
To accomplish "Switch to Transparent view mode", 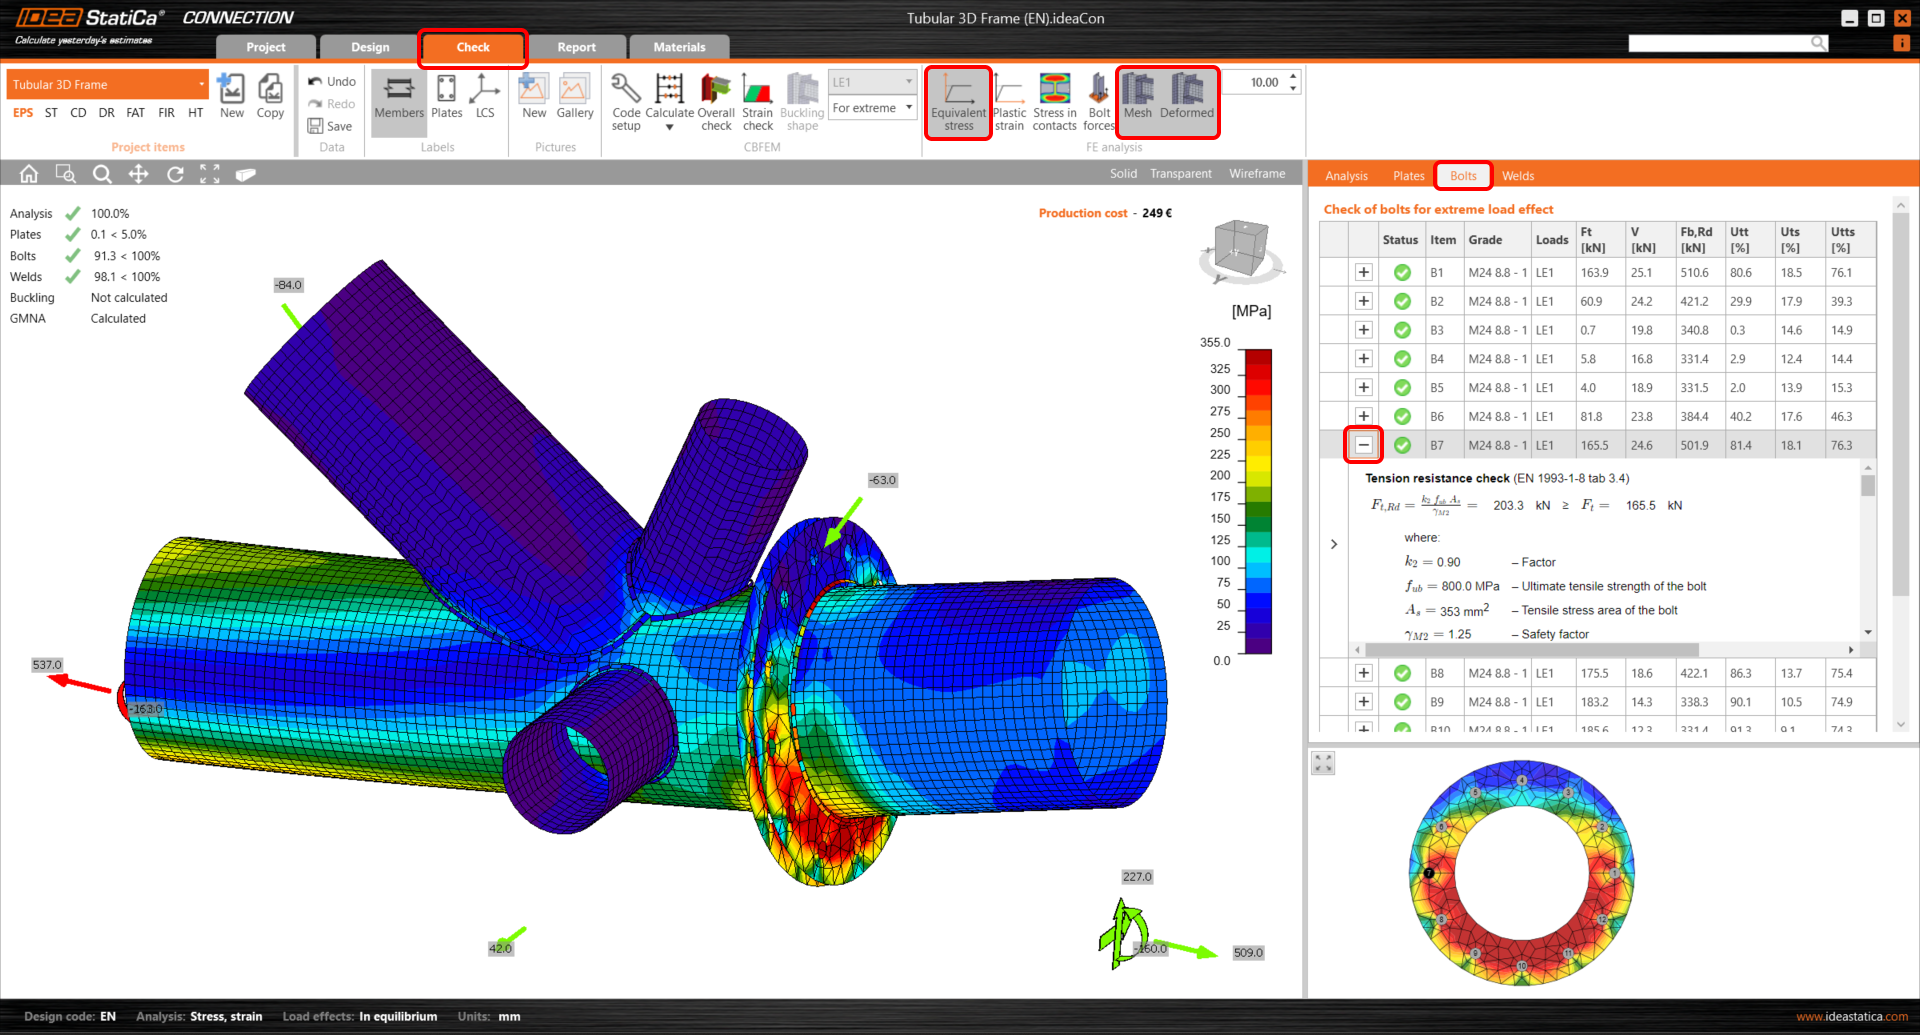I will [1180, 174].
